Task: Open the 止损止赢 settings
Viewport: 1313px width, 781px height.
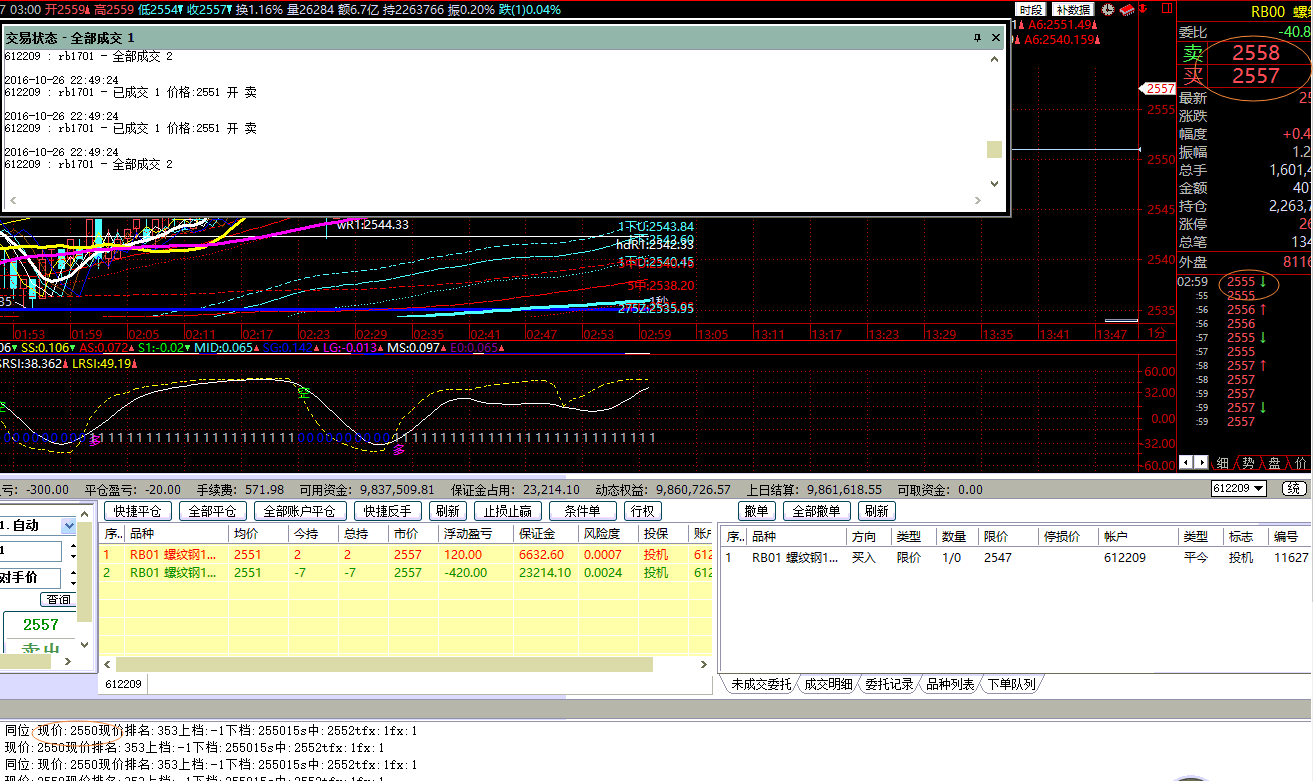Action: (508, 511)
